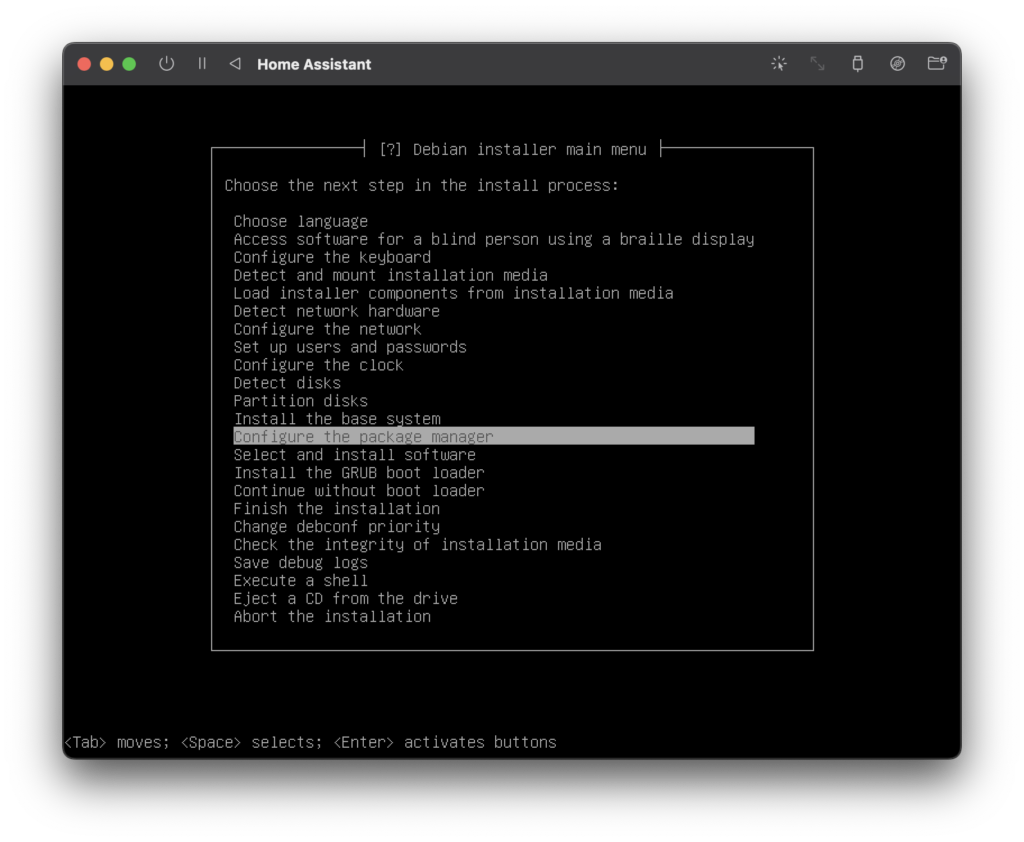
Task: Select 'Change debconf priority'
Action: click(336, 526)
